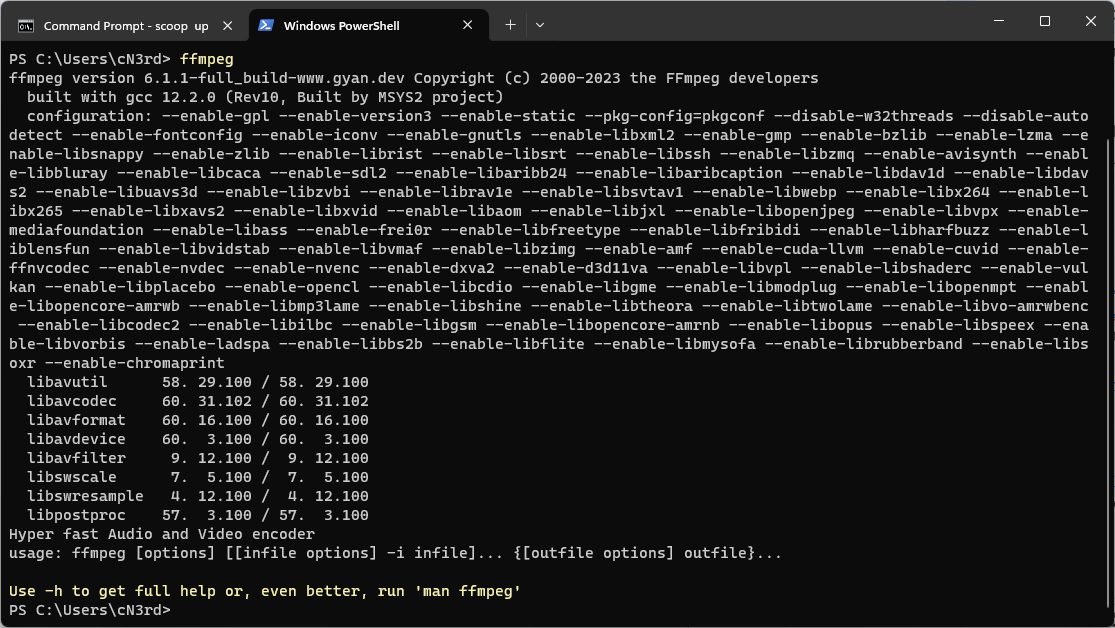Click the '--enable-fontconfig' flag text
Image resolution: width=1115 pixels, height=628 pixels.
[x=157, y=135]
